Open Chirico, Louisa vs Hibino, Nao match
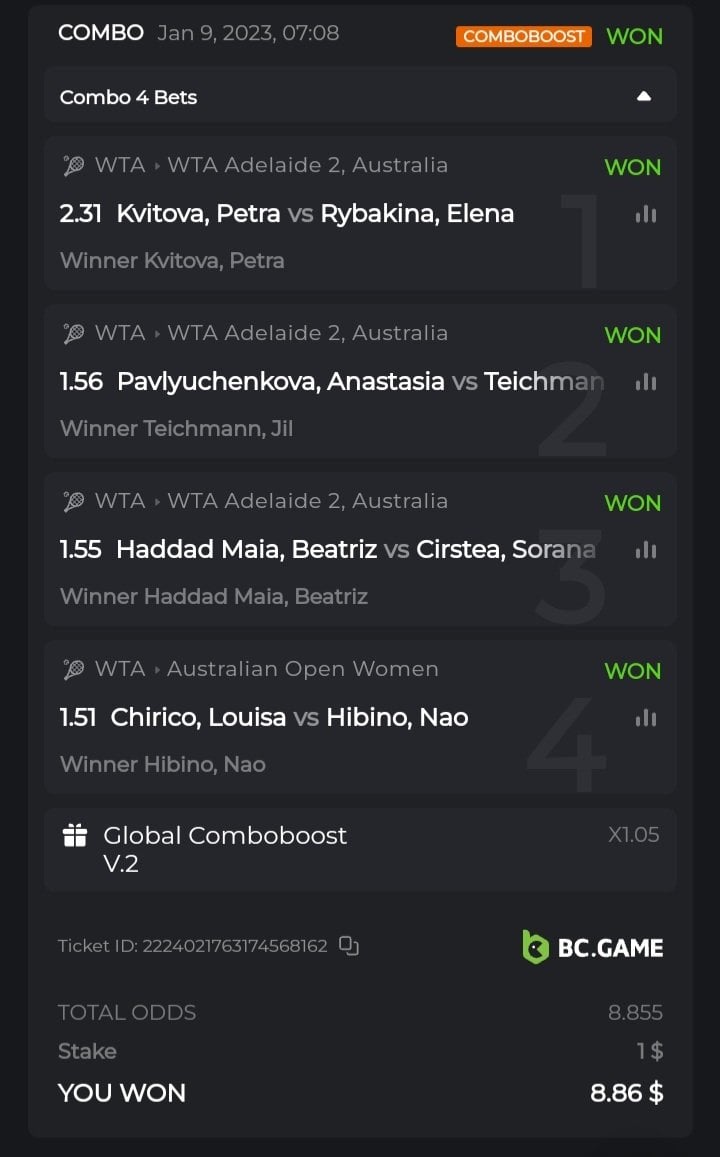The width and height of the screenshot is (720, 1157). coord(289,718)
